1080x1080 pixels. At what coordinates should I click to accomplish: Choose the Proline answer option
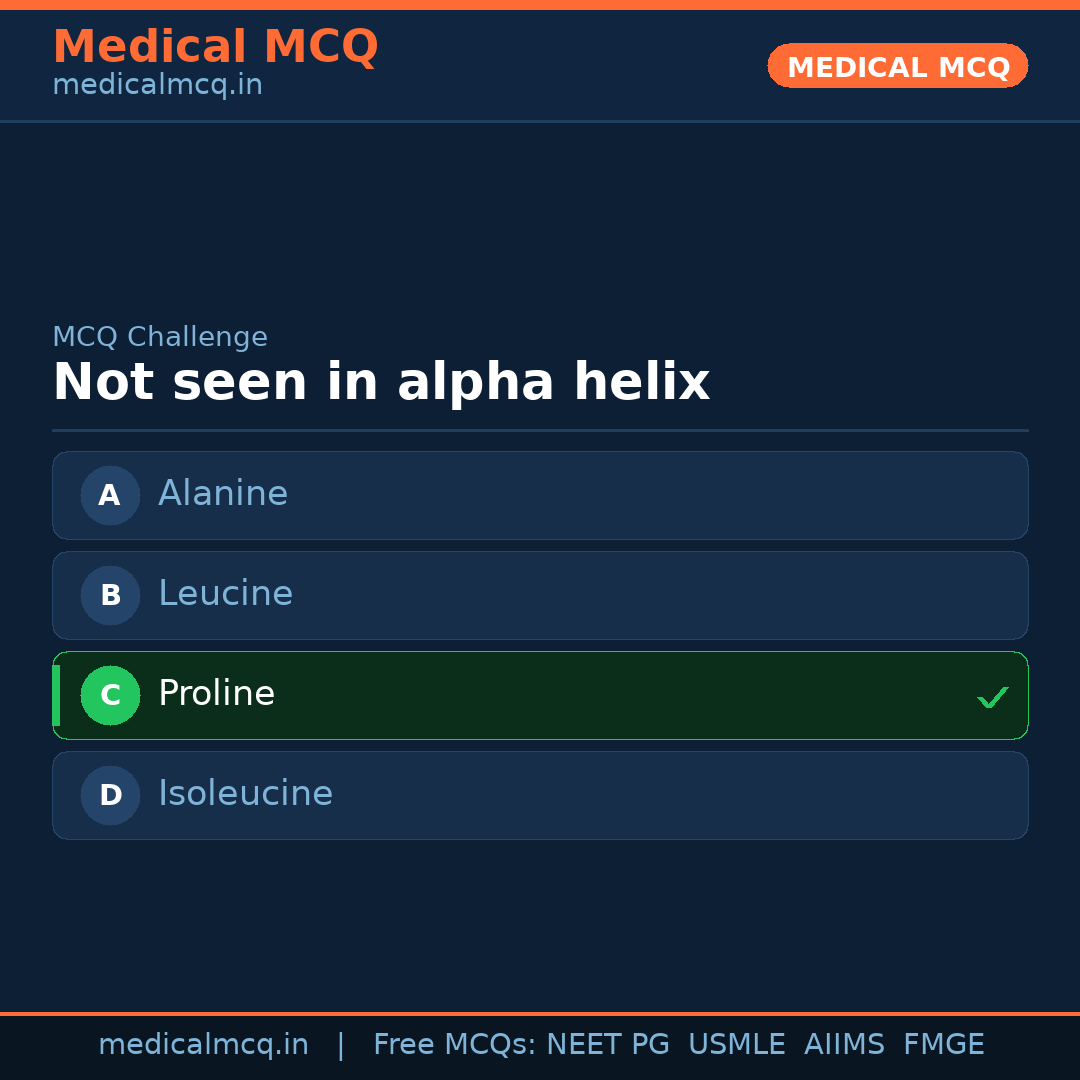click(x=540, y=695)
